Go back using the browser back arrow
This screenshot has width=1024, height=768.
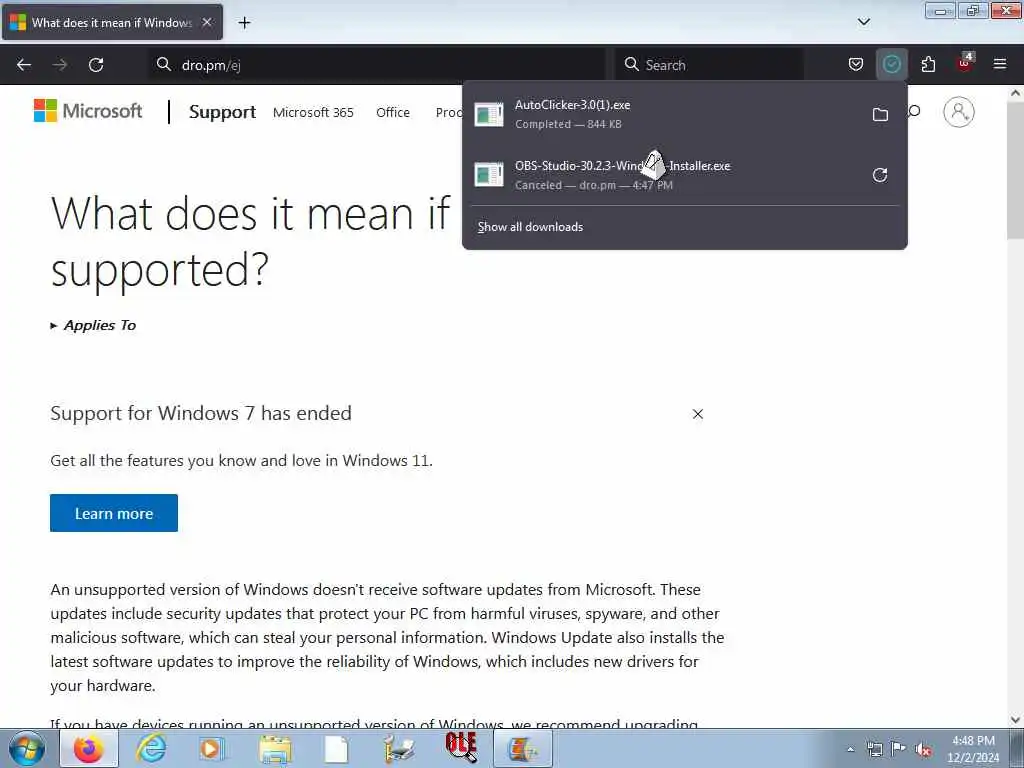tap(24, 65)
